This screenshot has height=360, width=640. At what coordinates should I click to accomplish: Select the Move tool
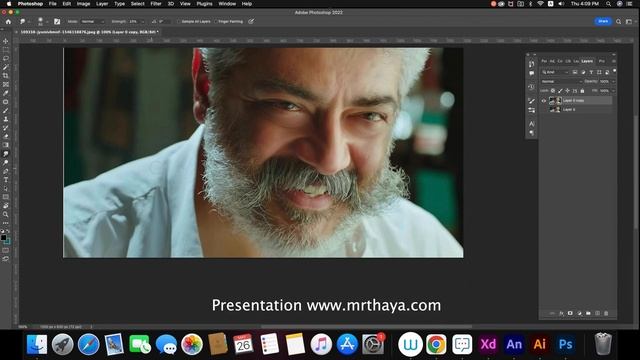tap(6, 41)
